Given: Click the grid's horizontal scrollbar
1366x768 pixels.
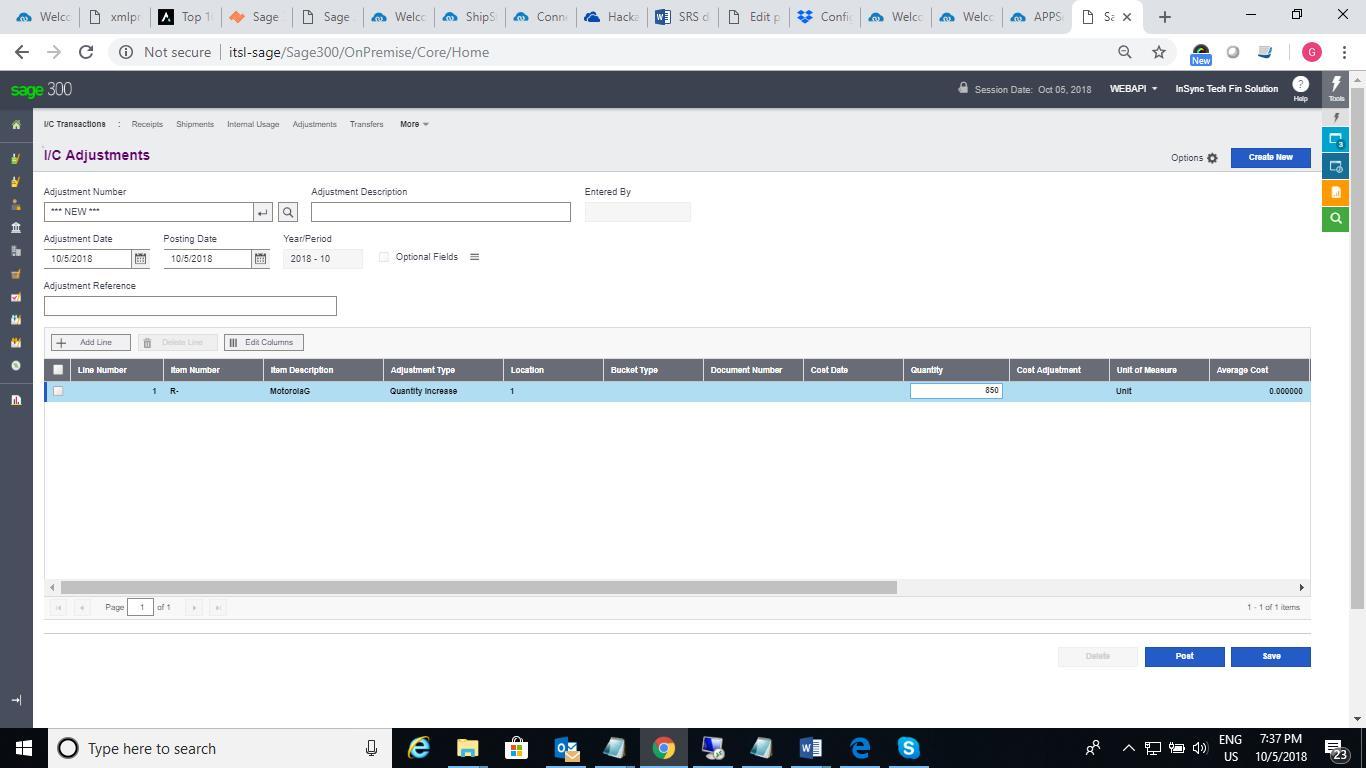Looking at the screenshot, I should pos(478,587).
